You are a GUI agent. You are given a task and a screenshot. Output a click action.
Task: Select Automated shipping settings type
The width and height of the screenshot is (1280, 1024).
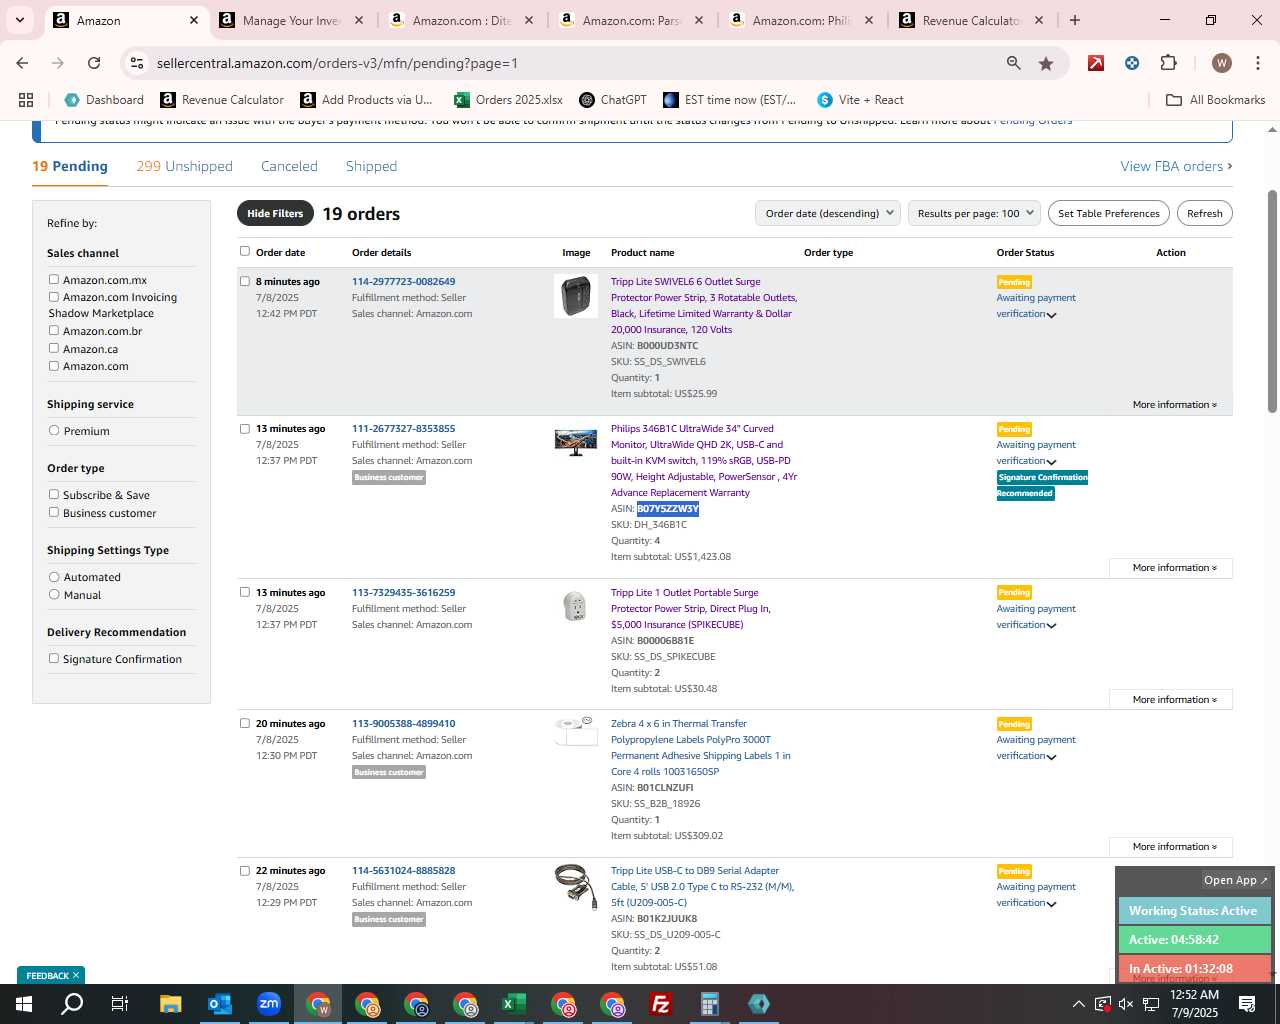(54, 577)
